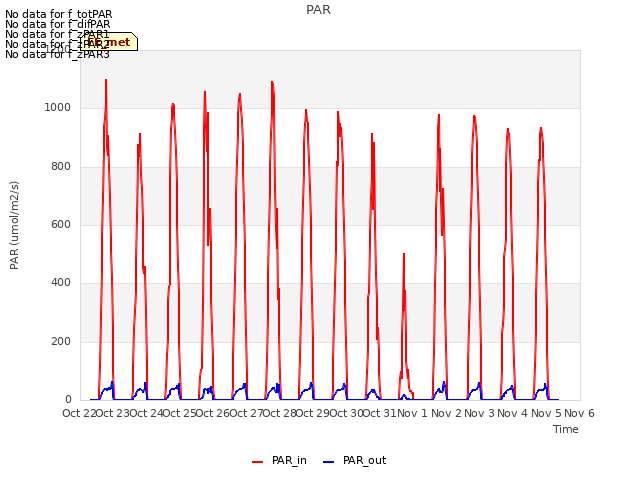The image size is (640, 480).
Task: Click the low Nov 1 PAR_in peak
Action: (x=404, y=254)
